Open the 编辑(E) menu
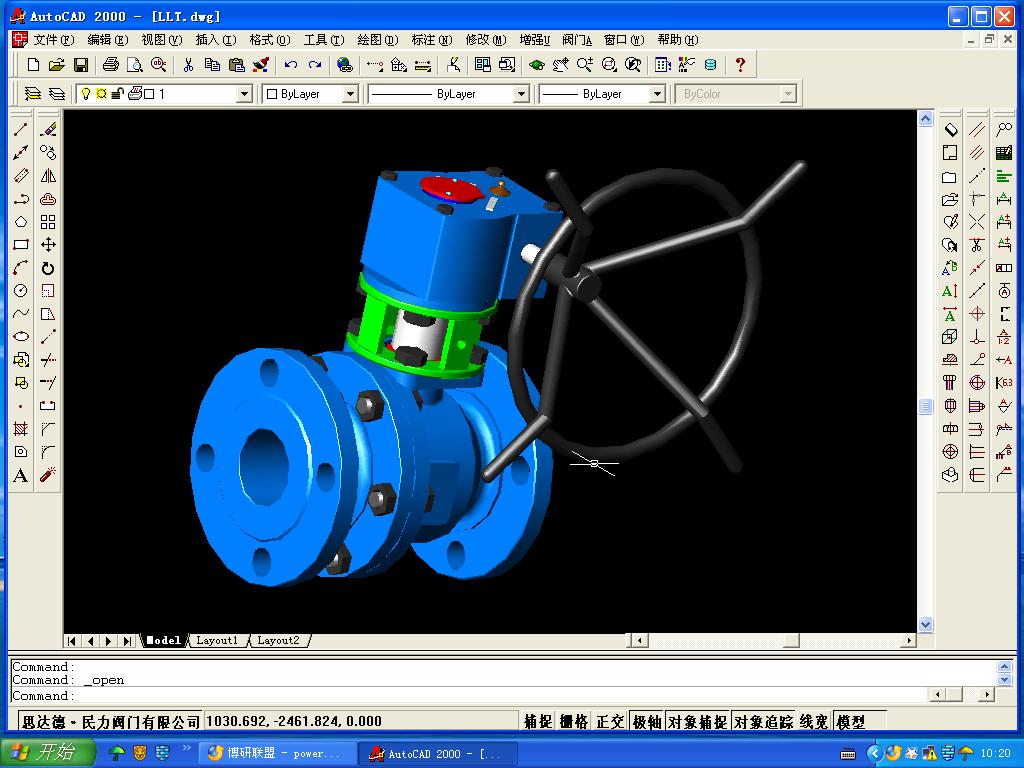 (108, 40)
